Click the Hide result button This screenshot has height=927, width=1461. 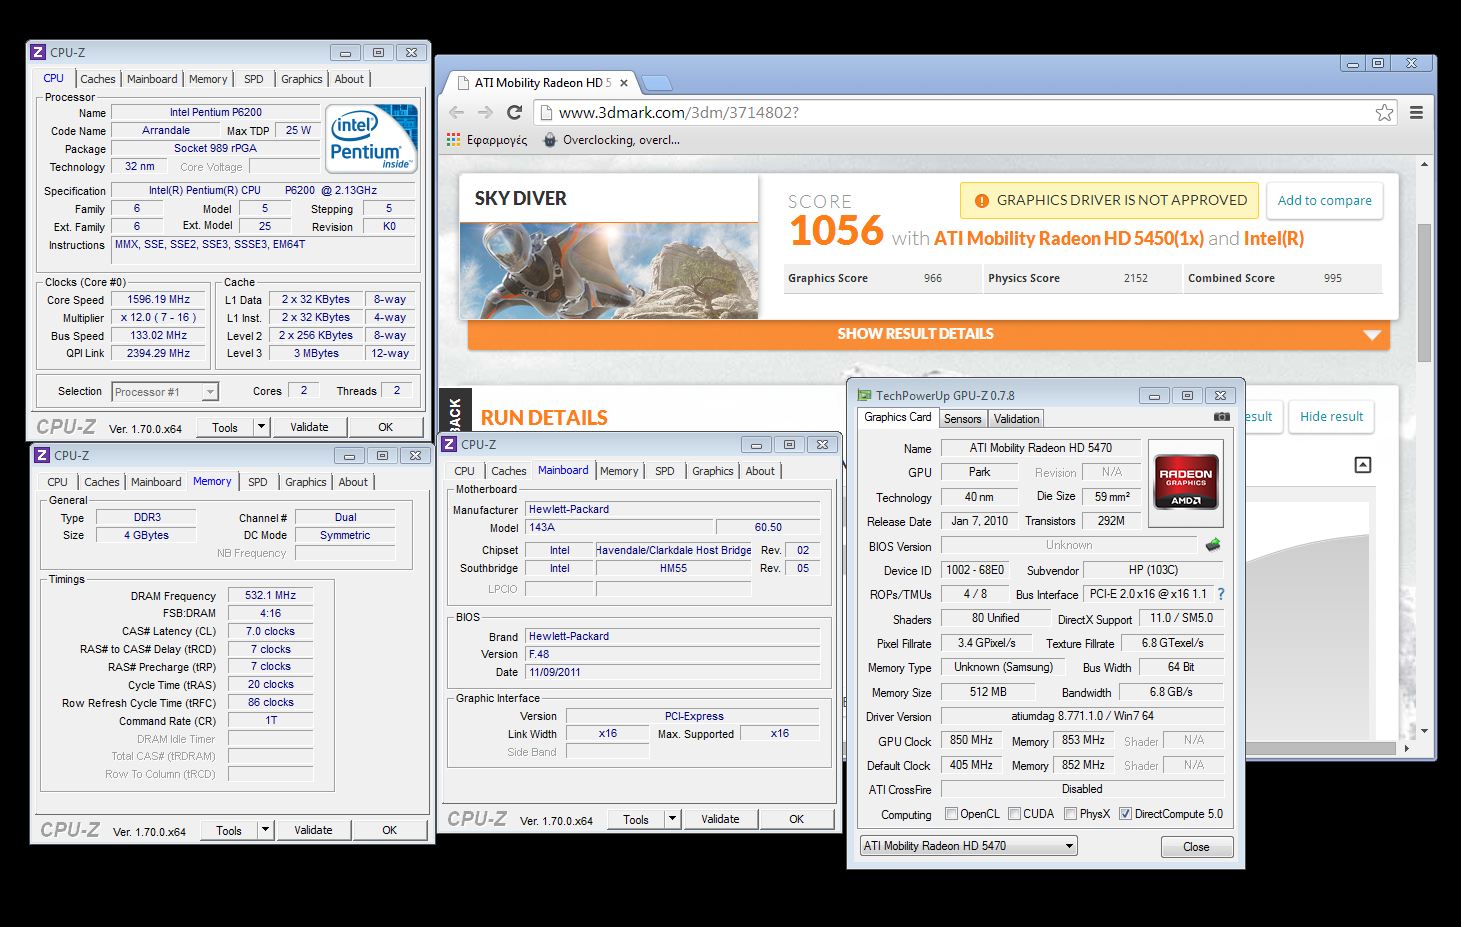pos(1331,417)
